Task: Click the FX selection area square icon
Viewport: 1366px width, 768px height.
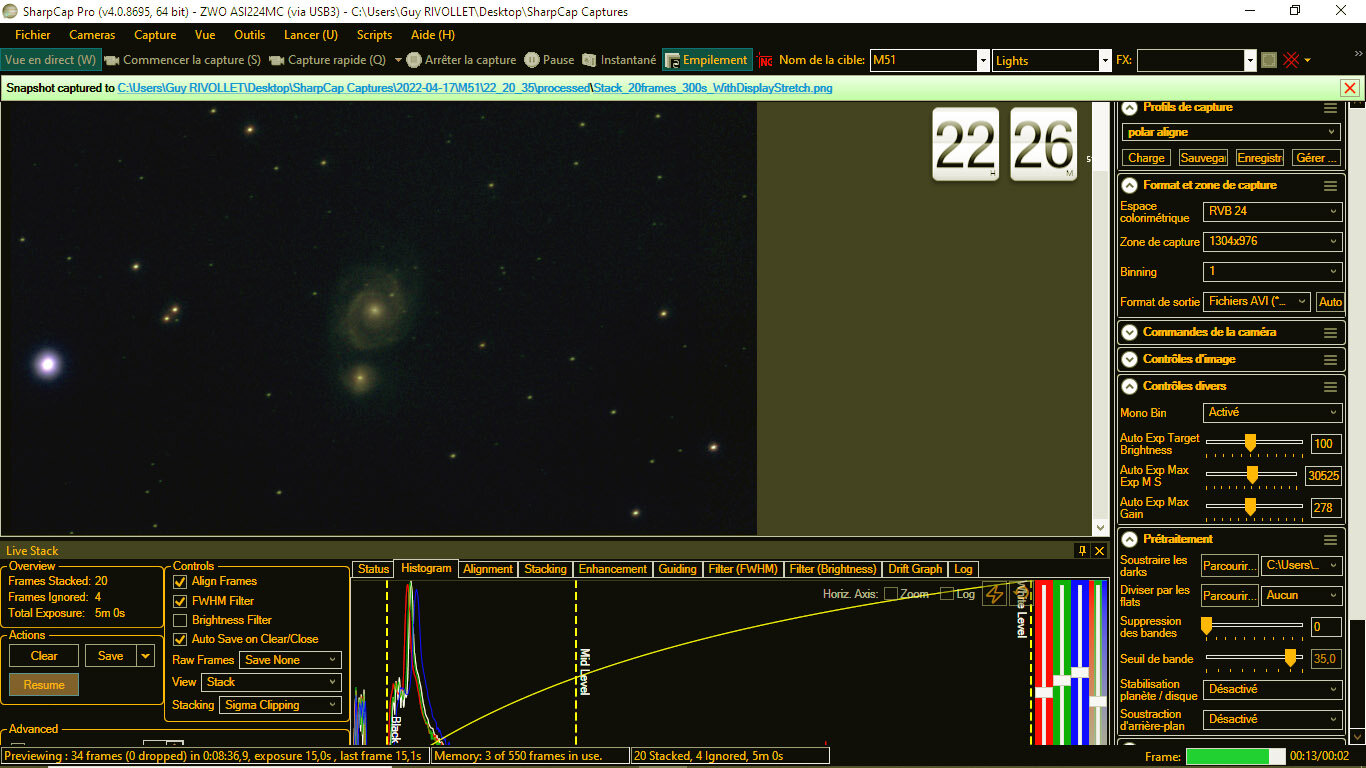Action: pos(1269,60)
